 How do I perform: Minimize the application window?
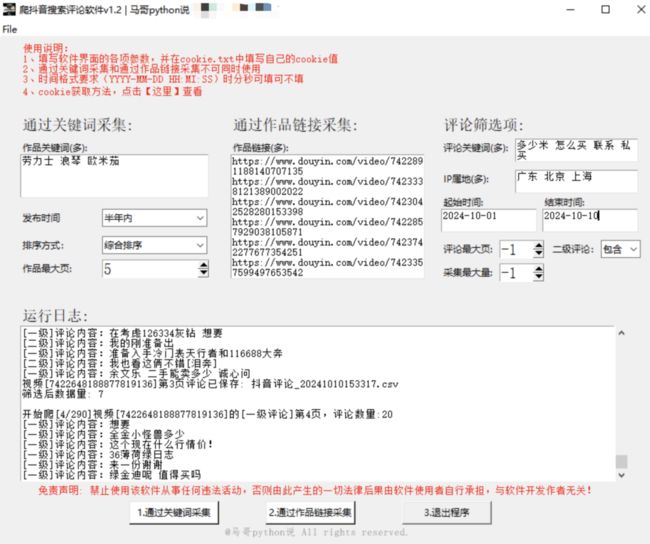pyautogui.click(x=571, y=9)
